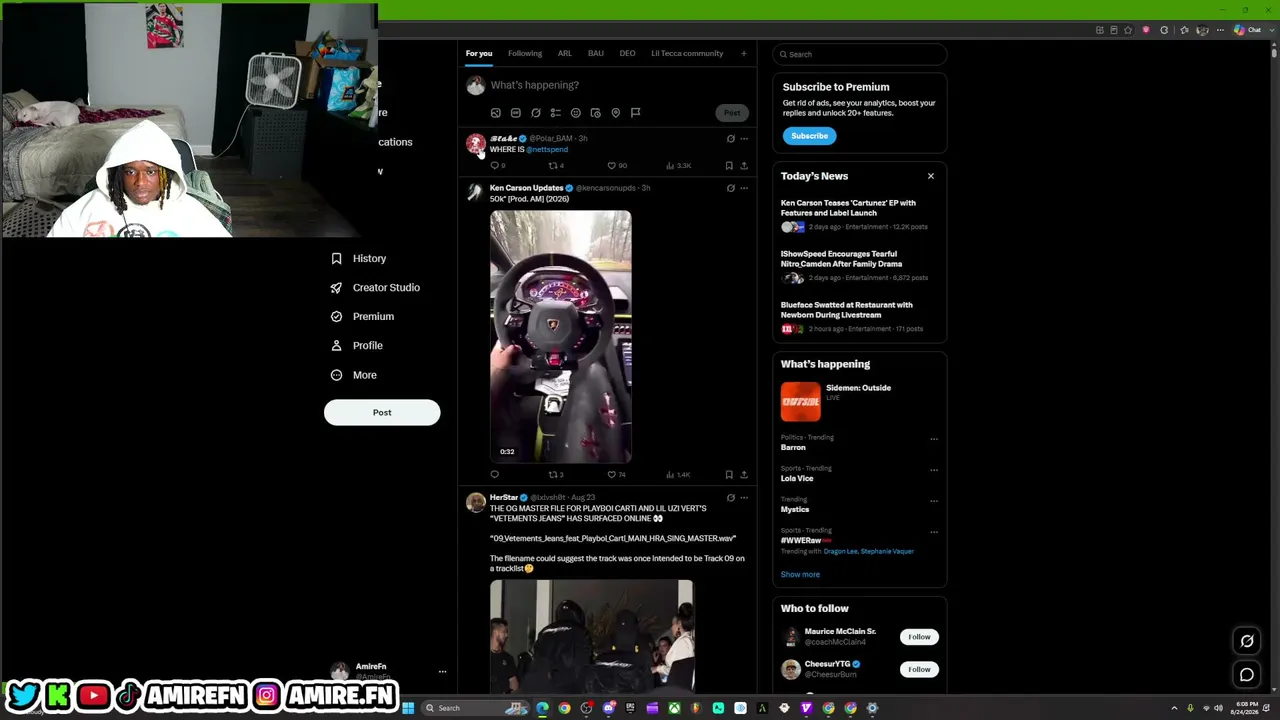Image resolution: width=1280 pixels, height=720 pixels.
Task: Open Discord from the taskbar
Action: click(x=608, y=708)
